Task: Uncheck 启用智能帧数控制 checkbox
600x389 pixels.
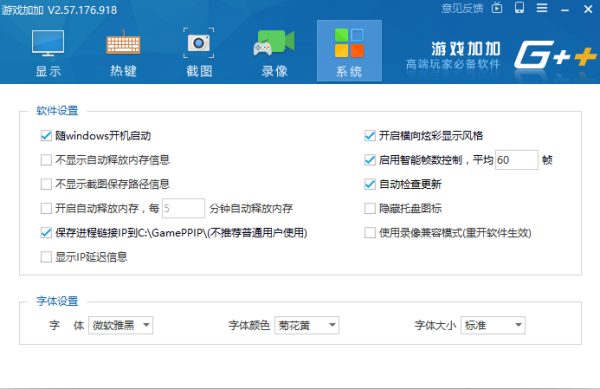Action: tap(370, 160)
